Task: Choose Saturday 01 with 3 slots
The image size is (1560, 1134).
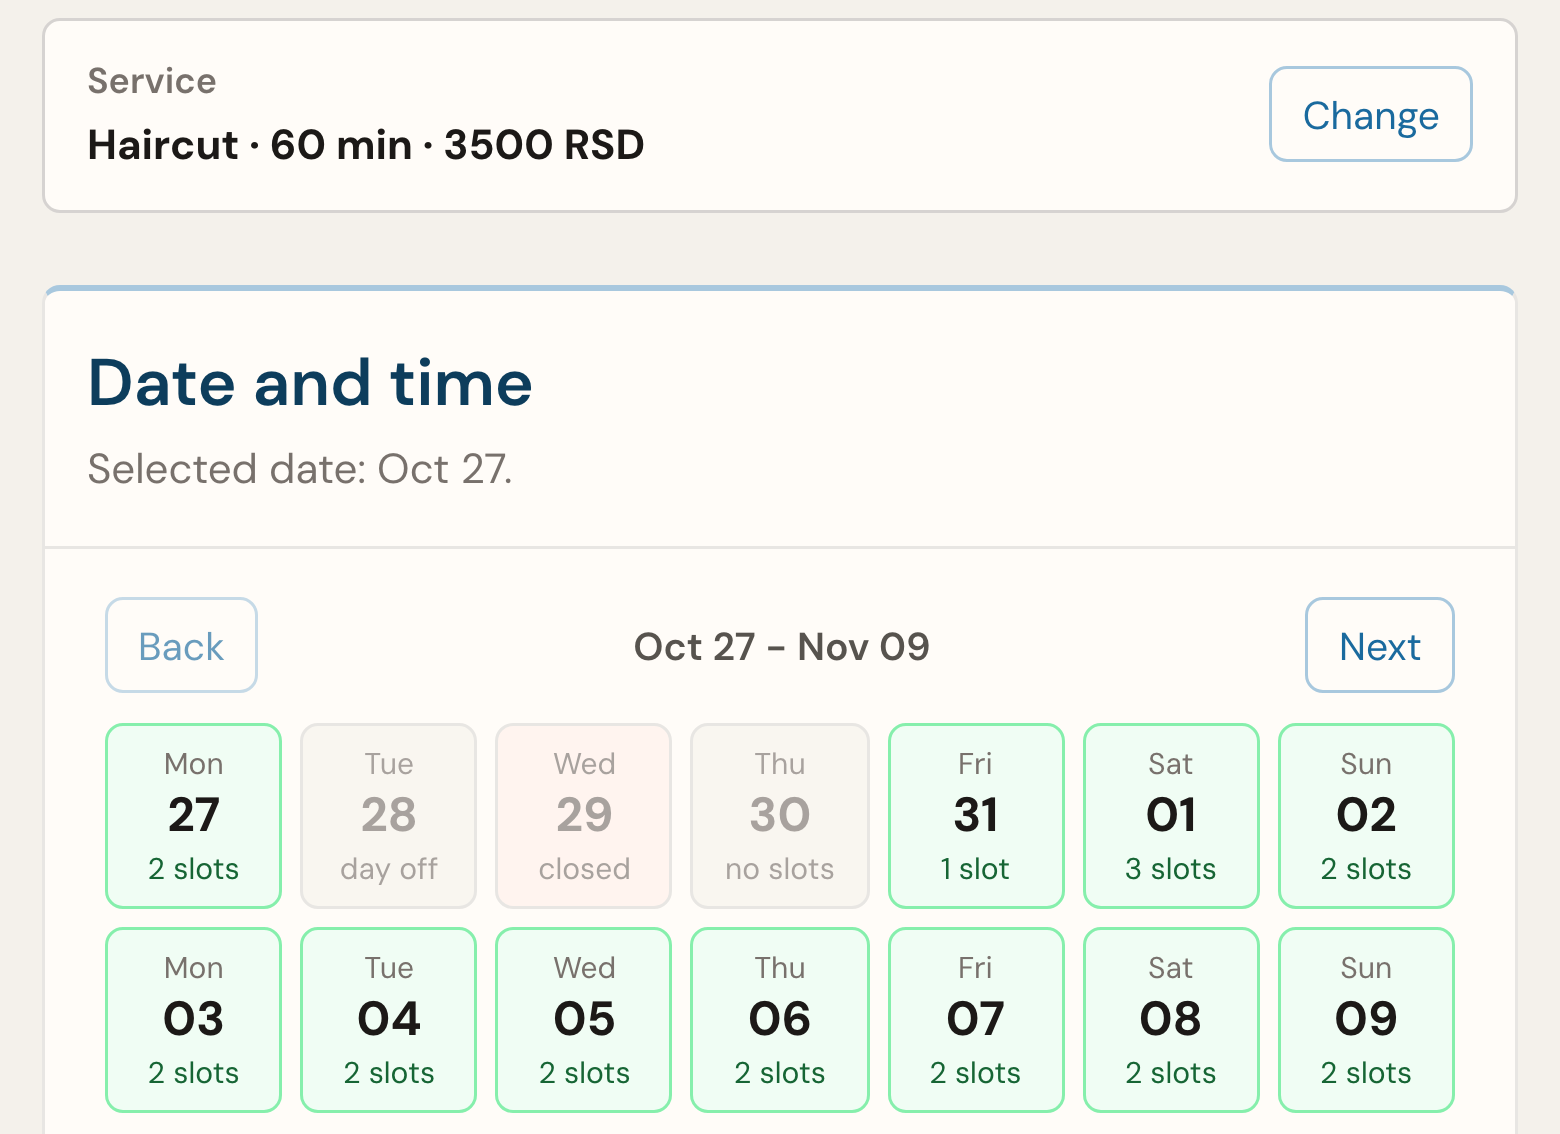Action: (x=1171, y=816)
